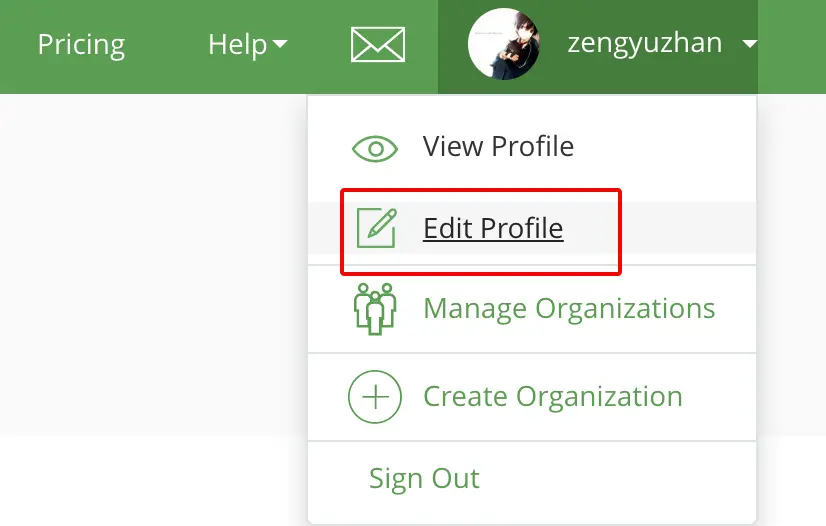Expand the Help dropdown caret
The image size is (826, 526).
280,44
